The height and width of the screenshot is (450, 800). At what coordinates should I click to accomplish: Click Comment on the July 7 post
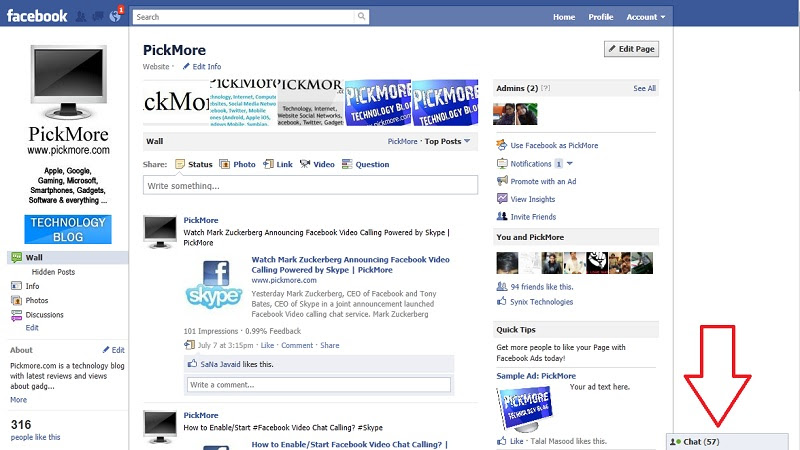297,345
